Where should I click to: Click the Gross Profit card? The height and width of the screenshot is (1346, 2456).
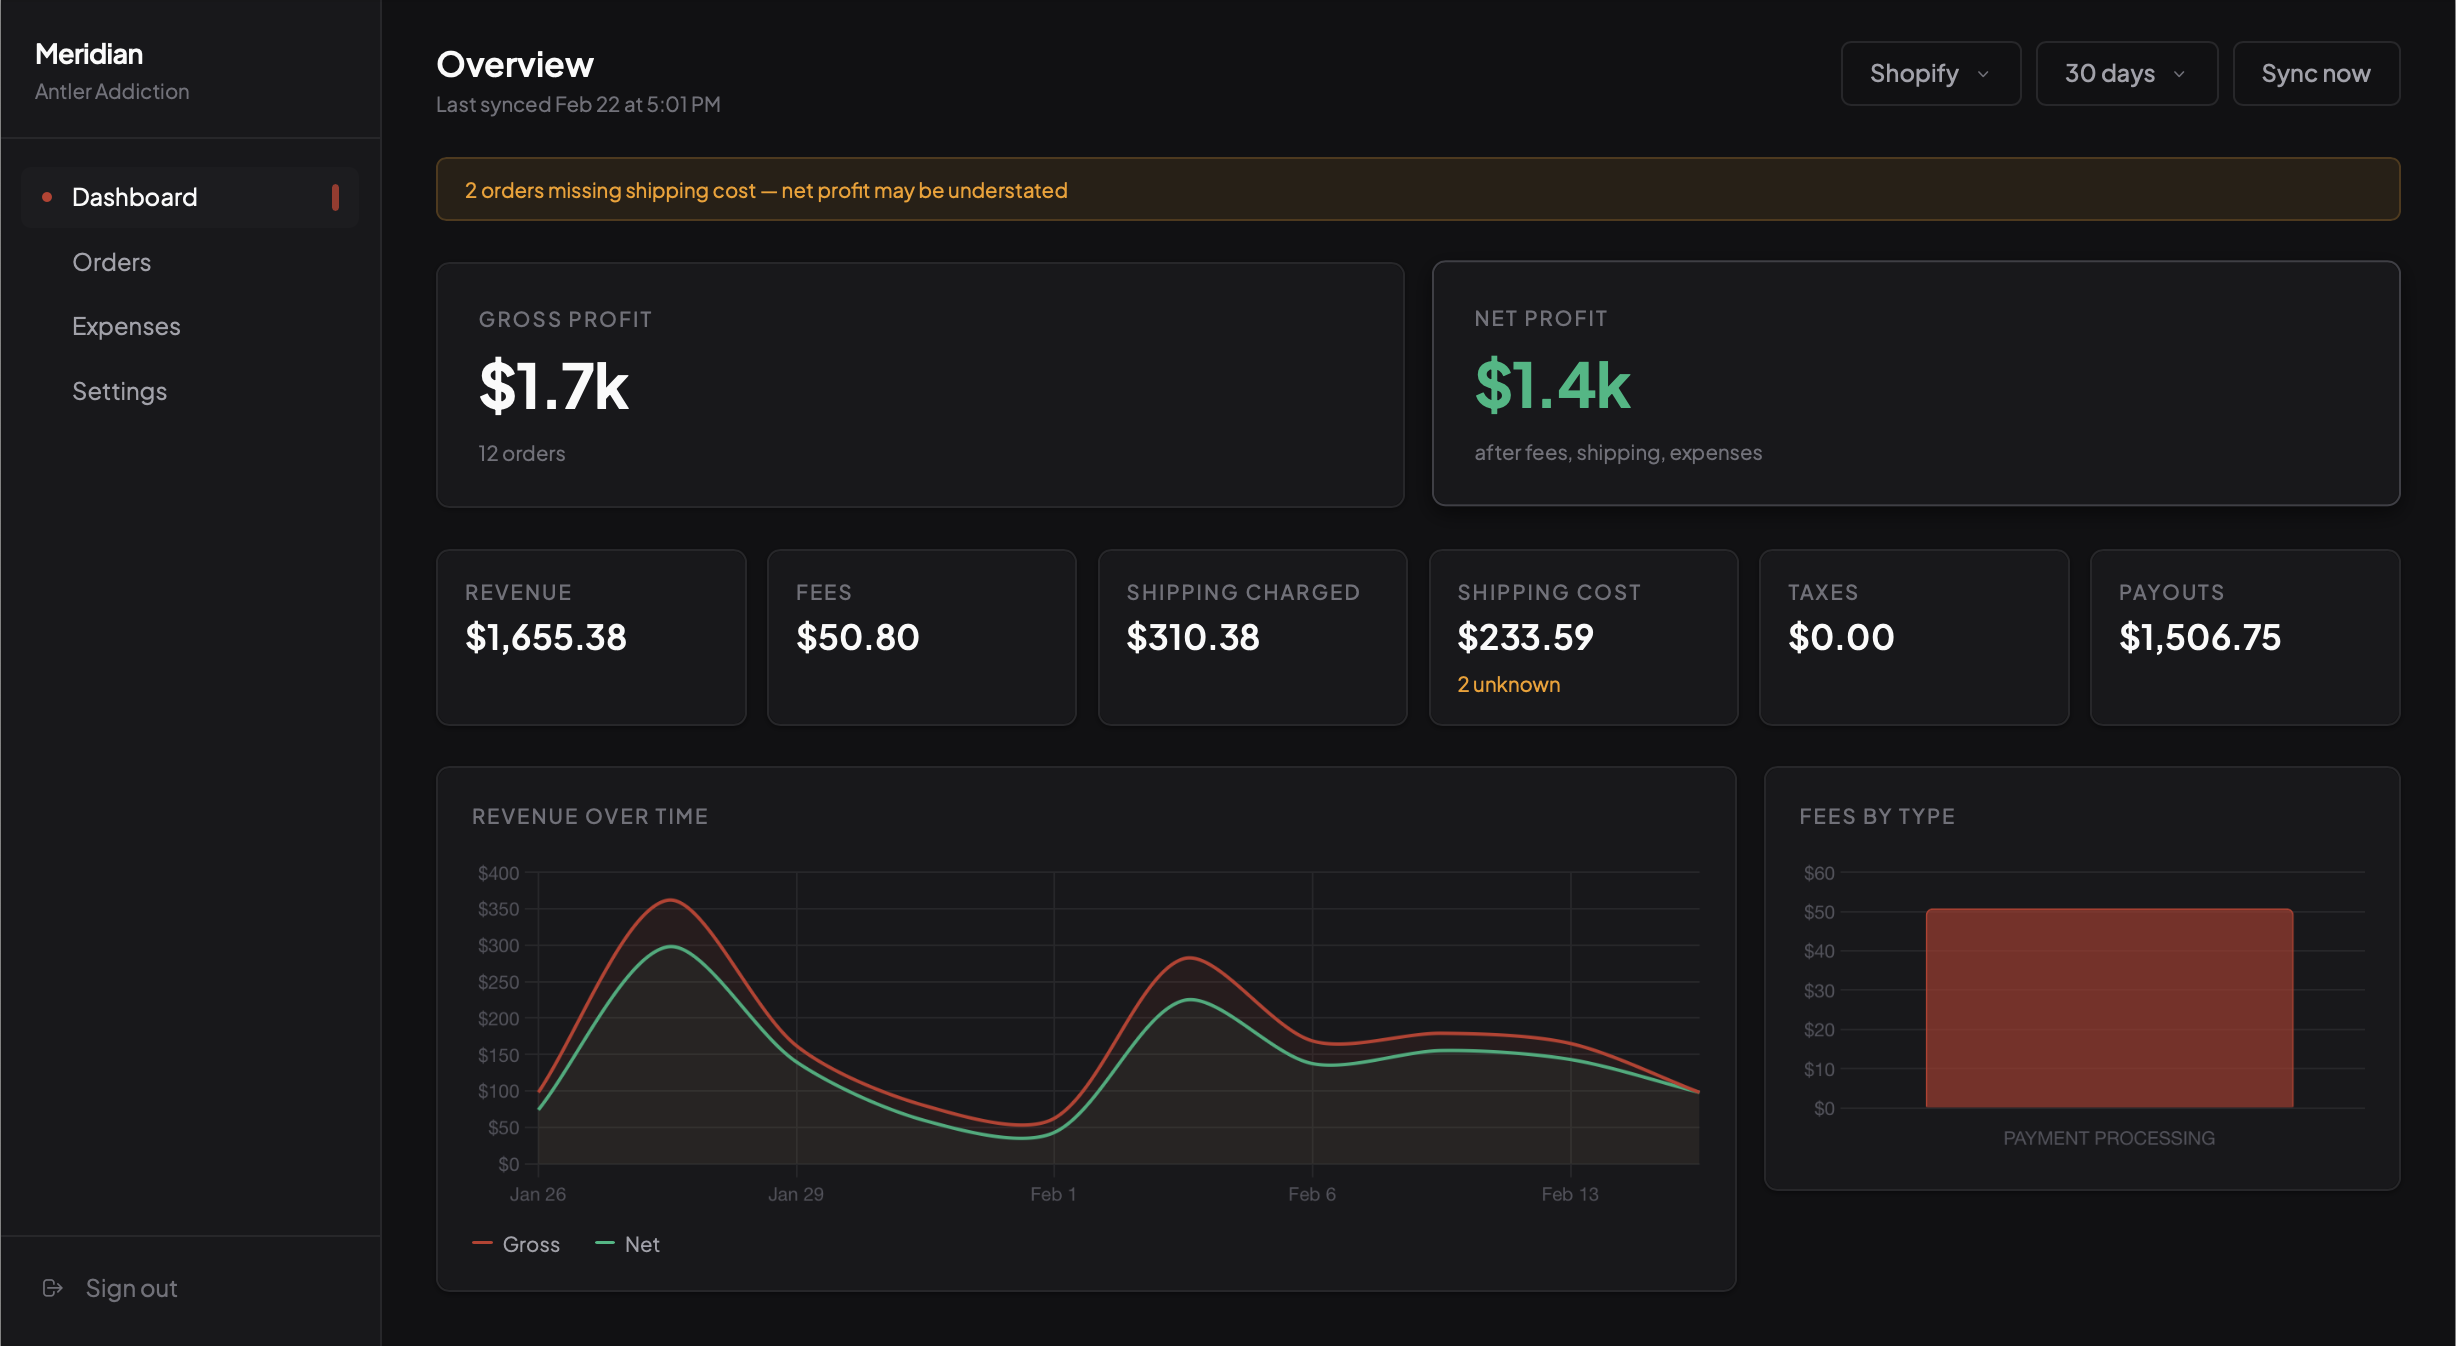click(919, 385)
